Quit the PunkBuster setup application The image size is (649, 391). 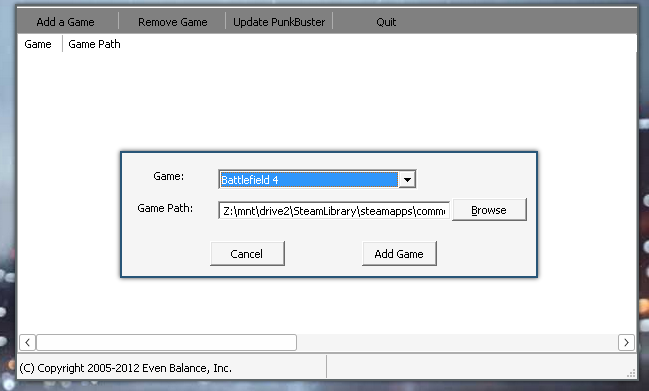tap(386, 22)
